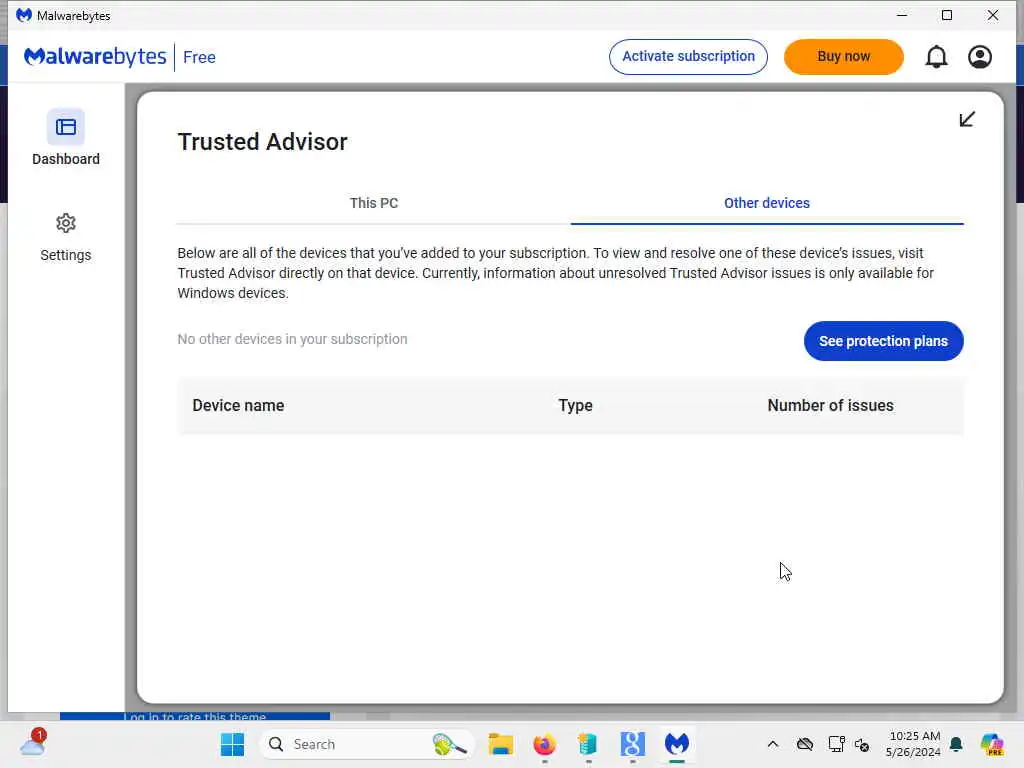1024x768 pixels.
Task: Open weather widget on taskbar
Action: tap(33, 744)
